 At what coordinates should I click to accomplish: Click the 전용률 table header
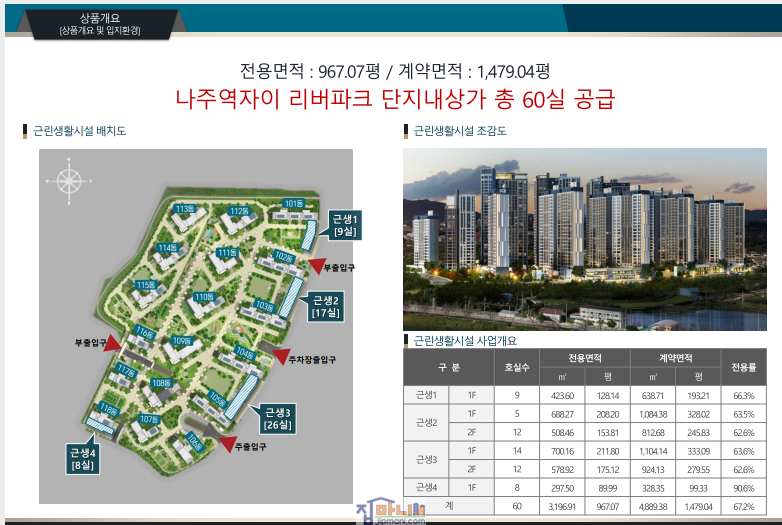[744, 367]
